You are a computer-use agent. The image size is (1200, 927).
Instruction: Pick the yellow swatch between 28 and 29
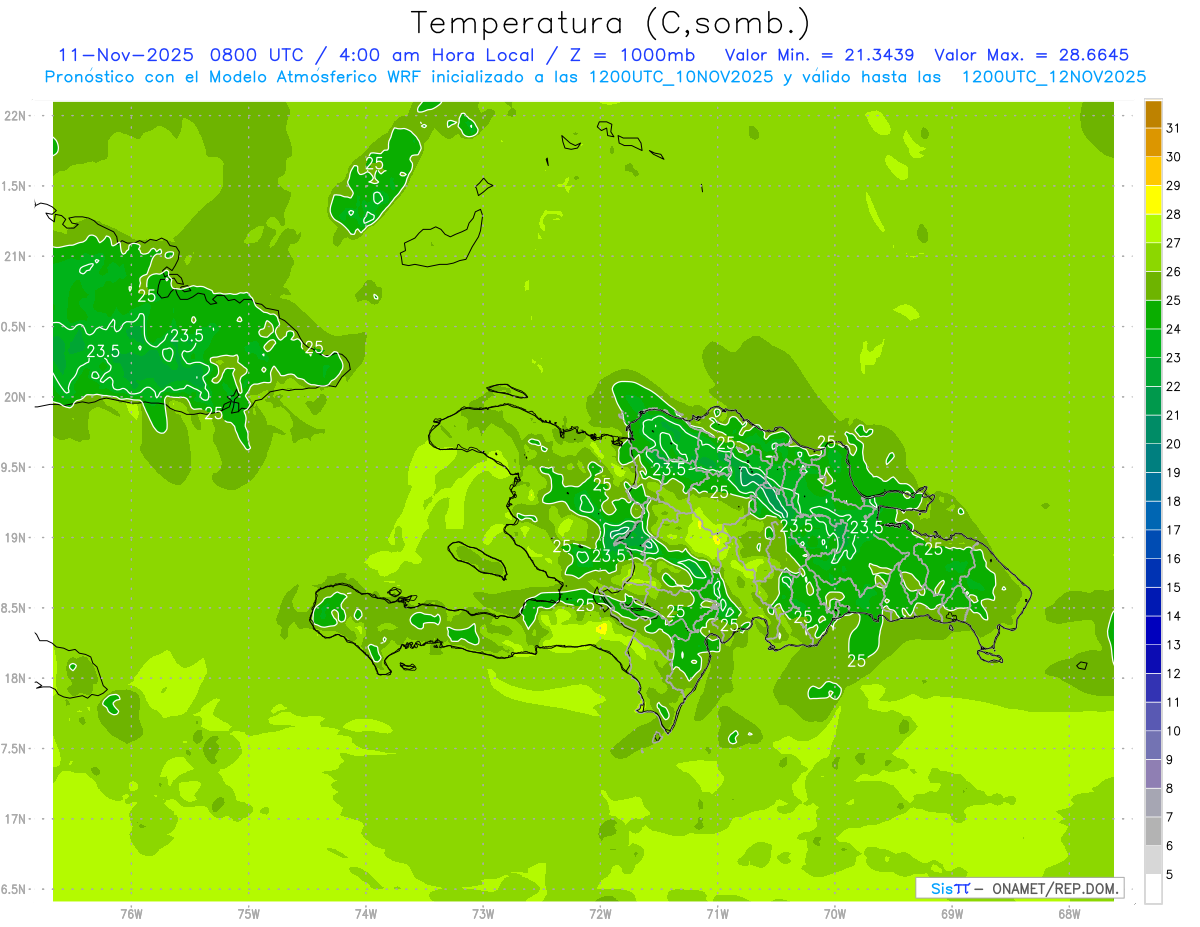click(x=1153, y=200)
